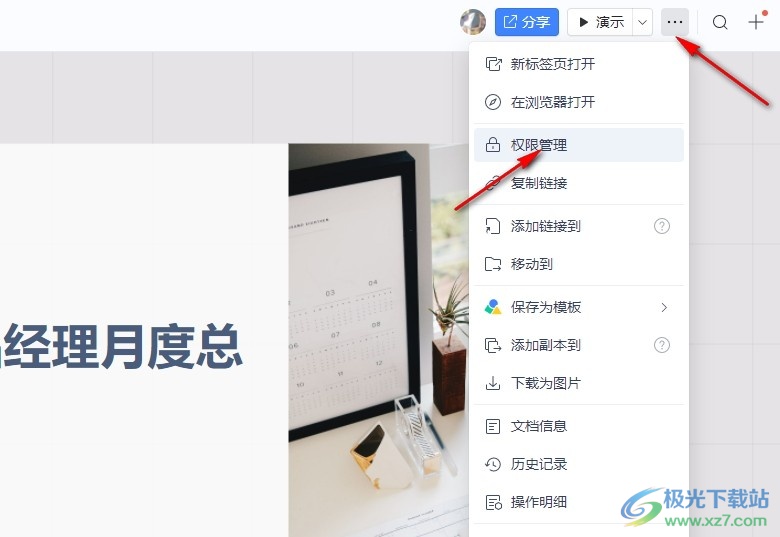The height and width of the screenshot is (537, 780).
Task: Click the history clock icon for 历史记录
Action: pyautogui.click(x=492, y=464)
